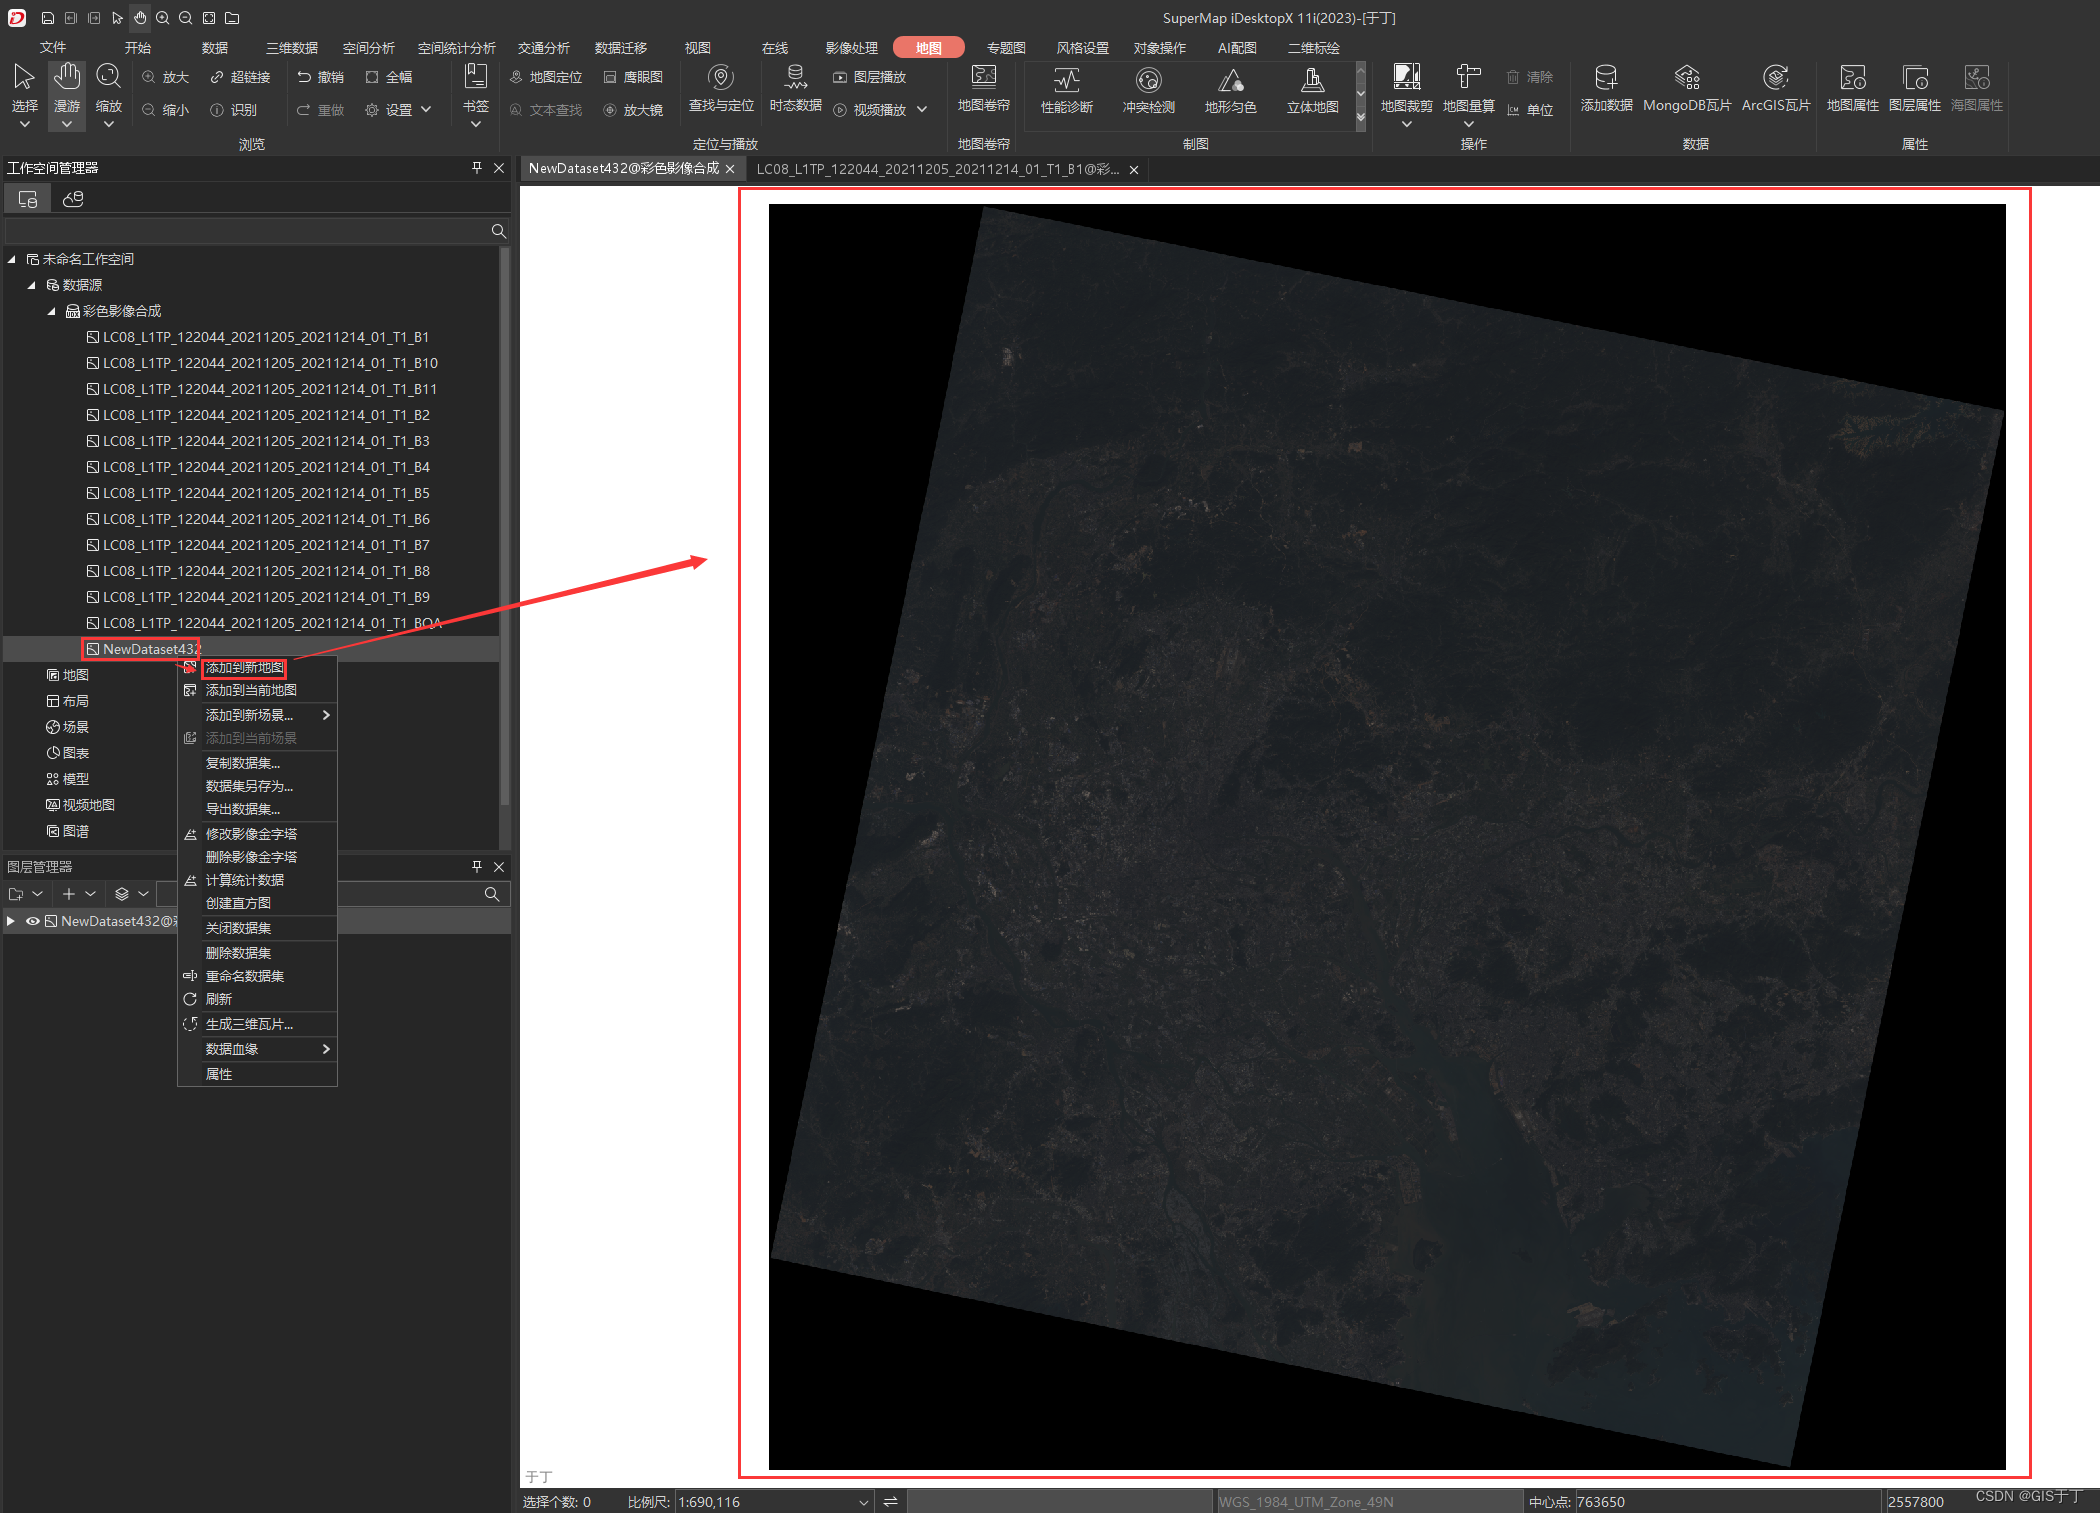Click the Full Extent (全幅) button
This screenshot has width=2100, height=1513.
click(389, 77)
